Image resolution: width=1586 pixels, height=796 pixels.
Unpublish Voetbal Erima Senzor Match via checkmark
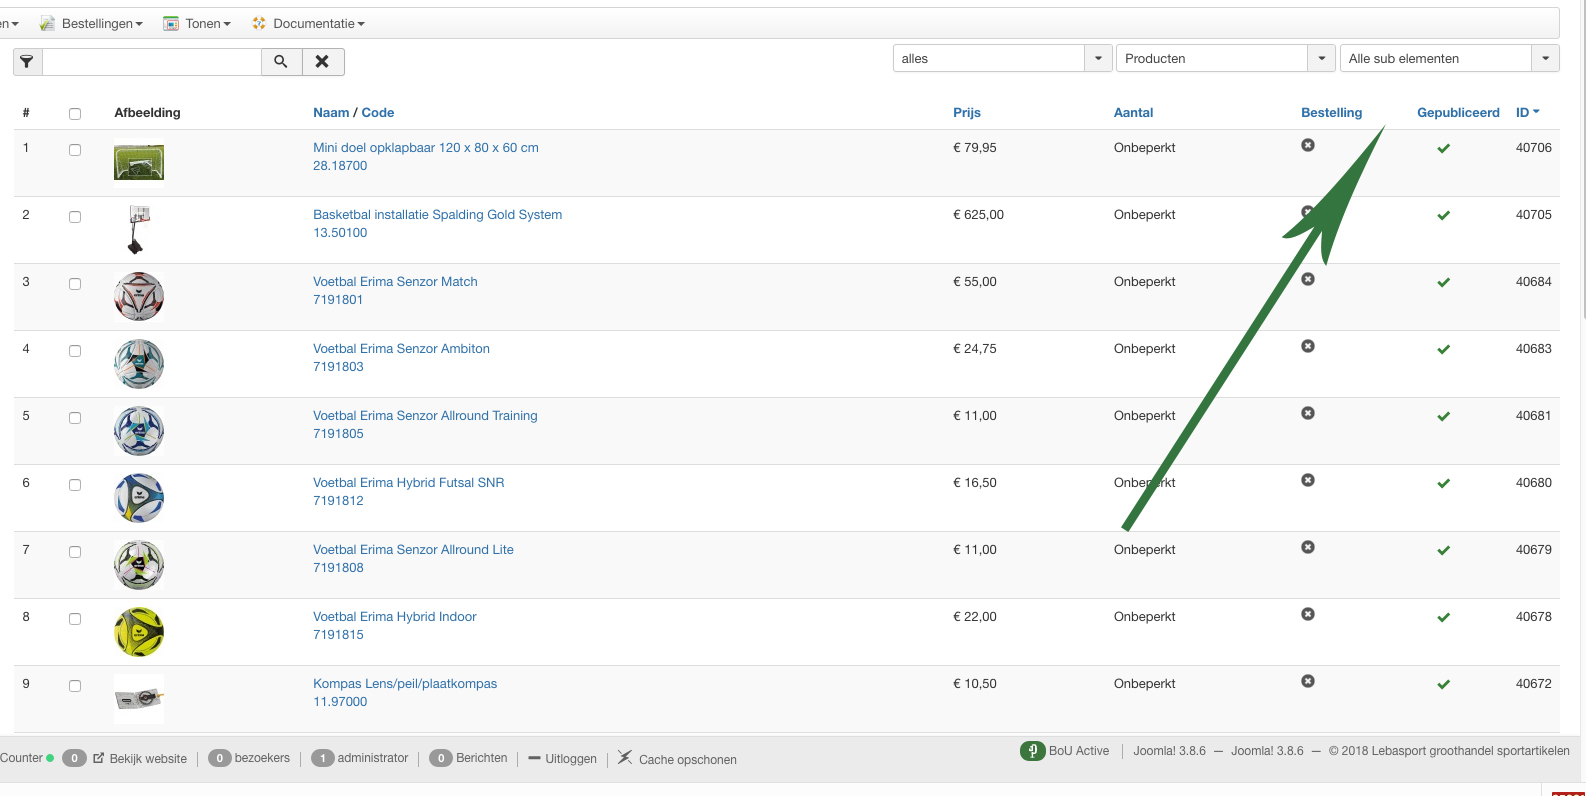click(1443, 283)
